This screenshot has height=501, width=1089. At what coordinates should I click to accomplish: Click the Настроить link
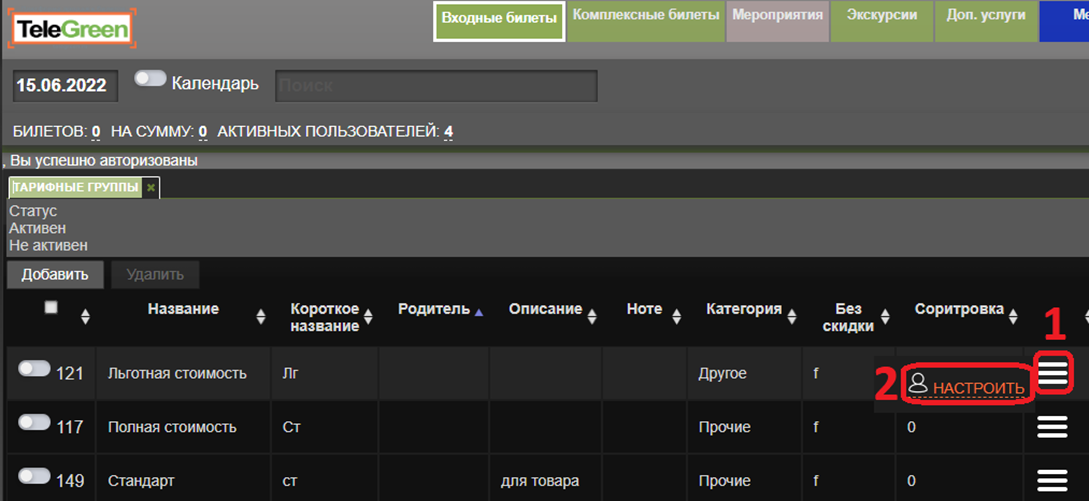pos(978,387)
